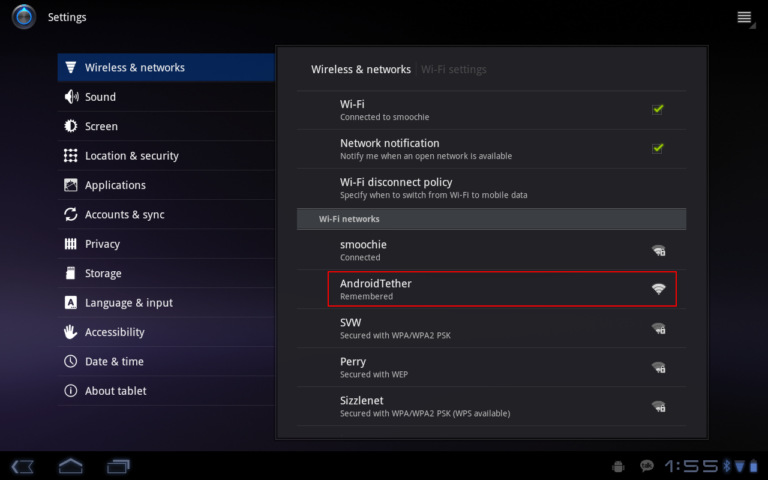Screen dimensions: 768x480
Task: Open the Recent apps navigation icon
Action: tap(118, 466)
